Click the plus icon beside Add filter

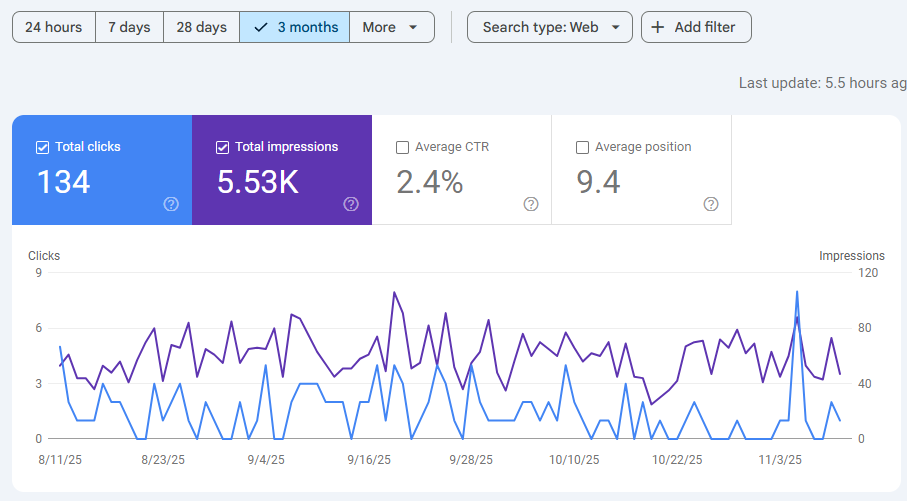click(x=657, y=28)
